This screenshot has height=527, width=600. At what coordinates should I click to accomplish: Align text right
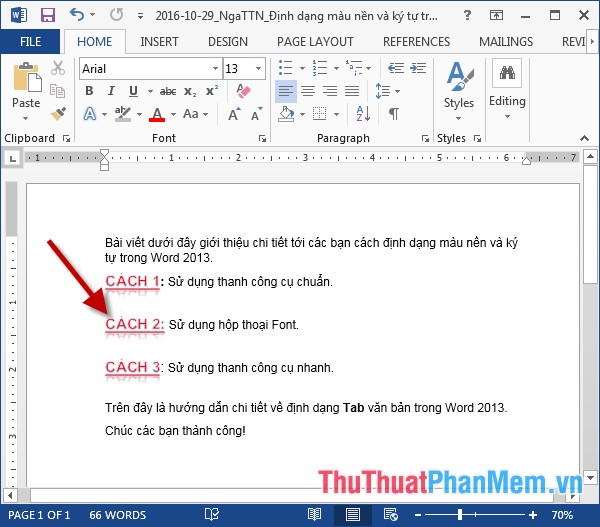[330, 91]
